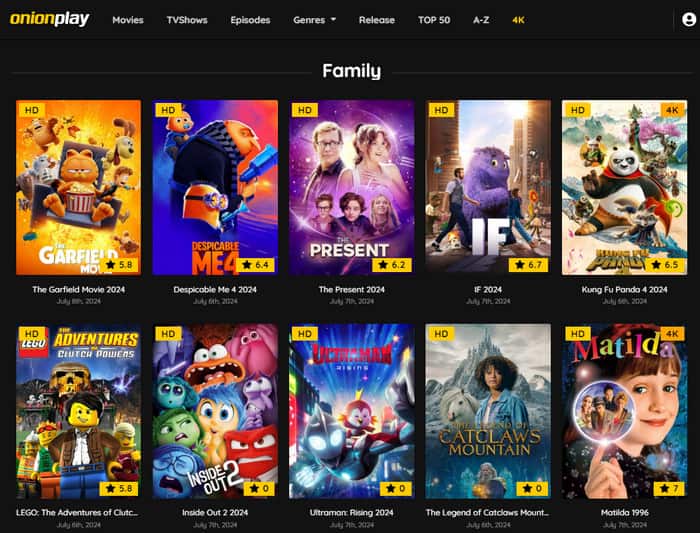Select the TOP 50 nav item
This screenshot has width=700, height=533.
434,20
